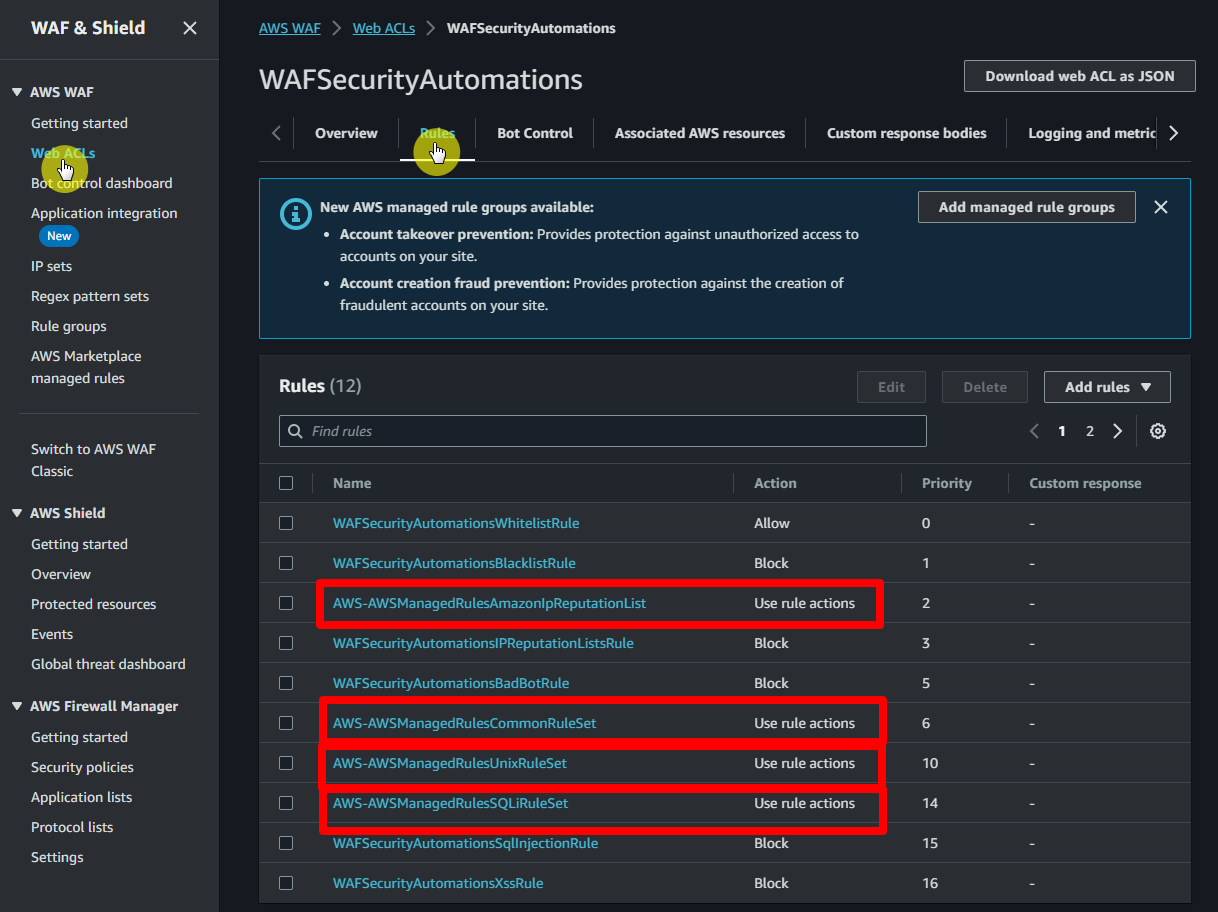Close the WAF & Shield side panel
Image resolution: width=1218 pixels, height=912 pixels.
pos(190,28)
